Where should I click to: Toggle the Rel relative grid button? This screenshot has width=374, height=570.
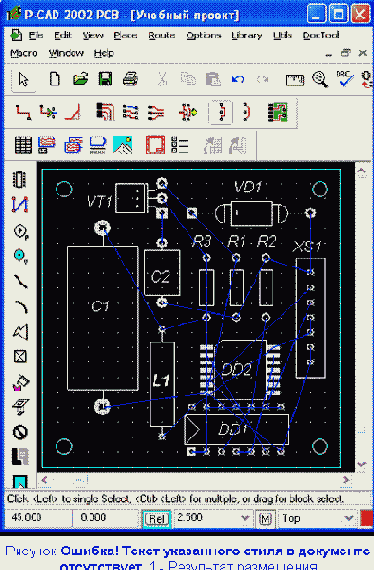(157, 519)
